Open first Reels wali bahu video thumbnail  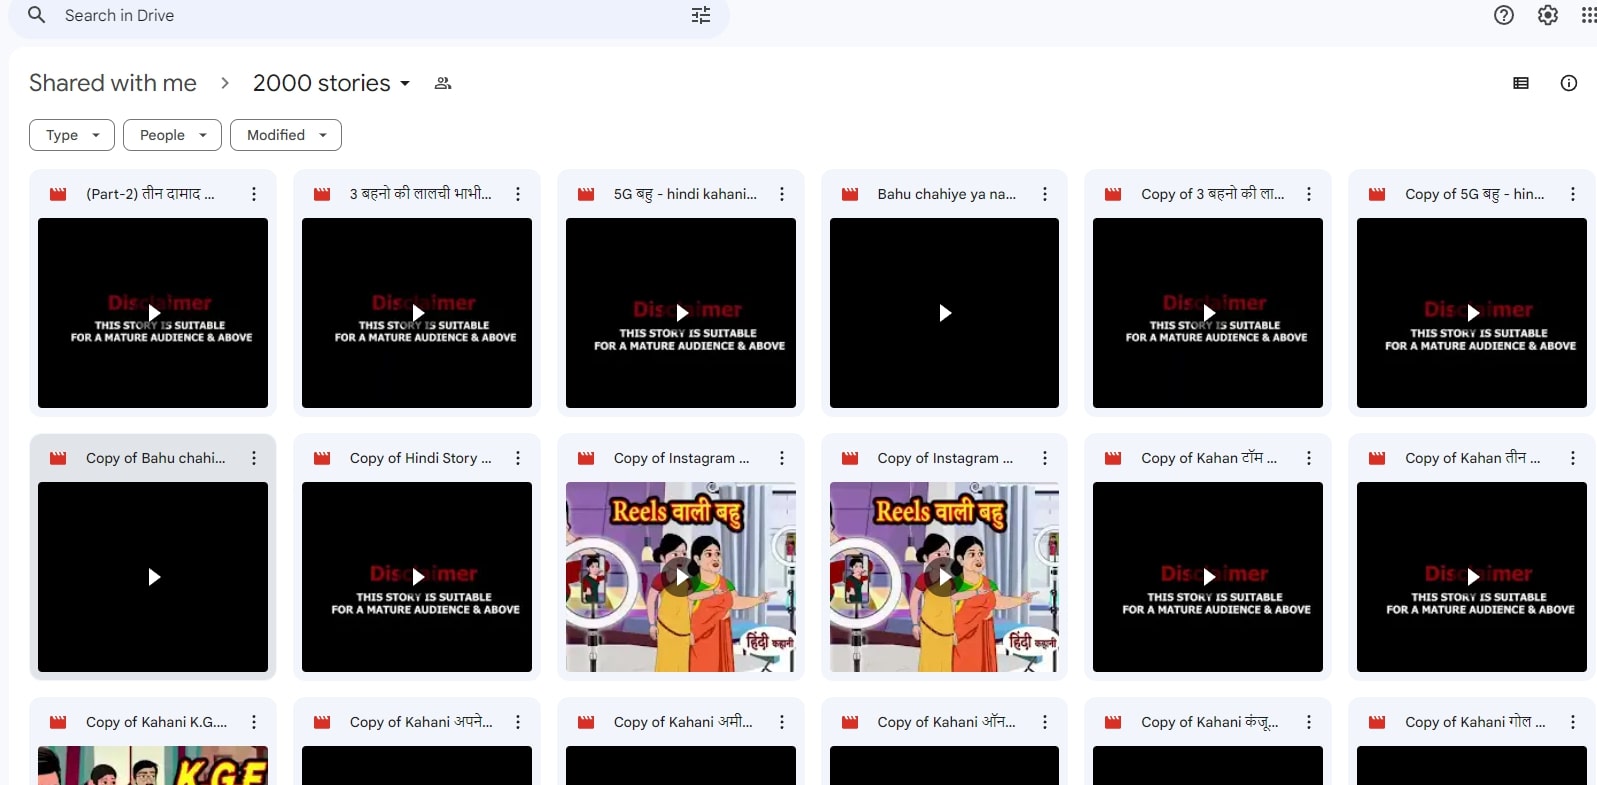(x=681, y=577)
